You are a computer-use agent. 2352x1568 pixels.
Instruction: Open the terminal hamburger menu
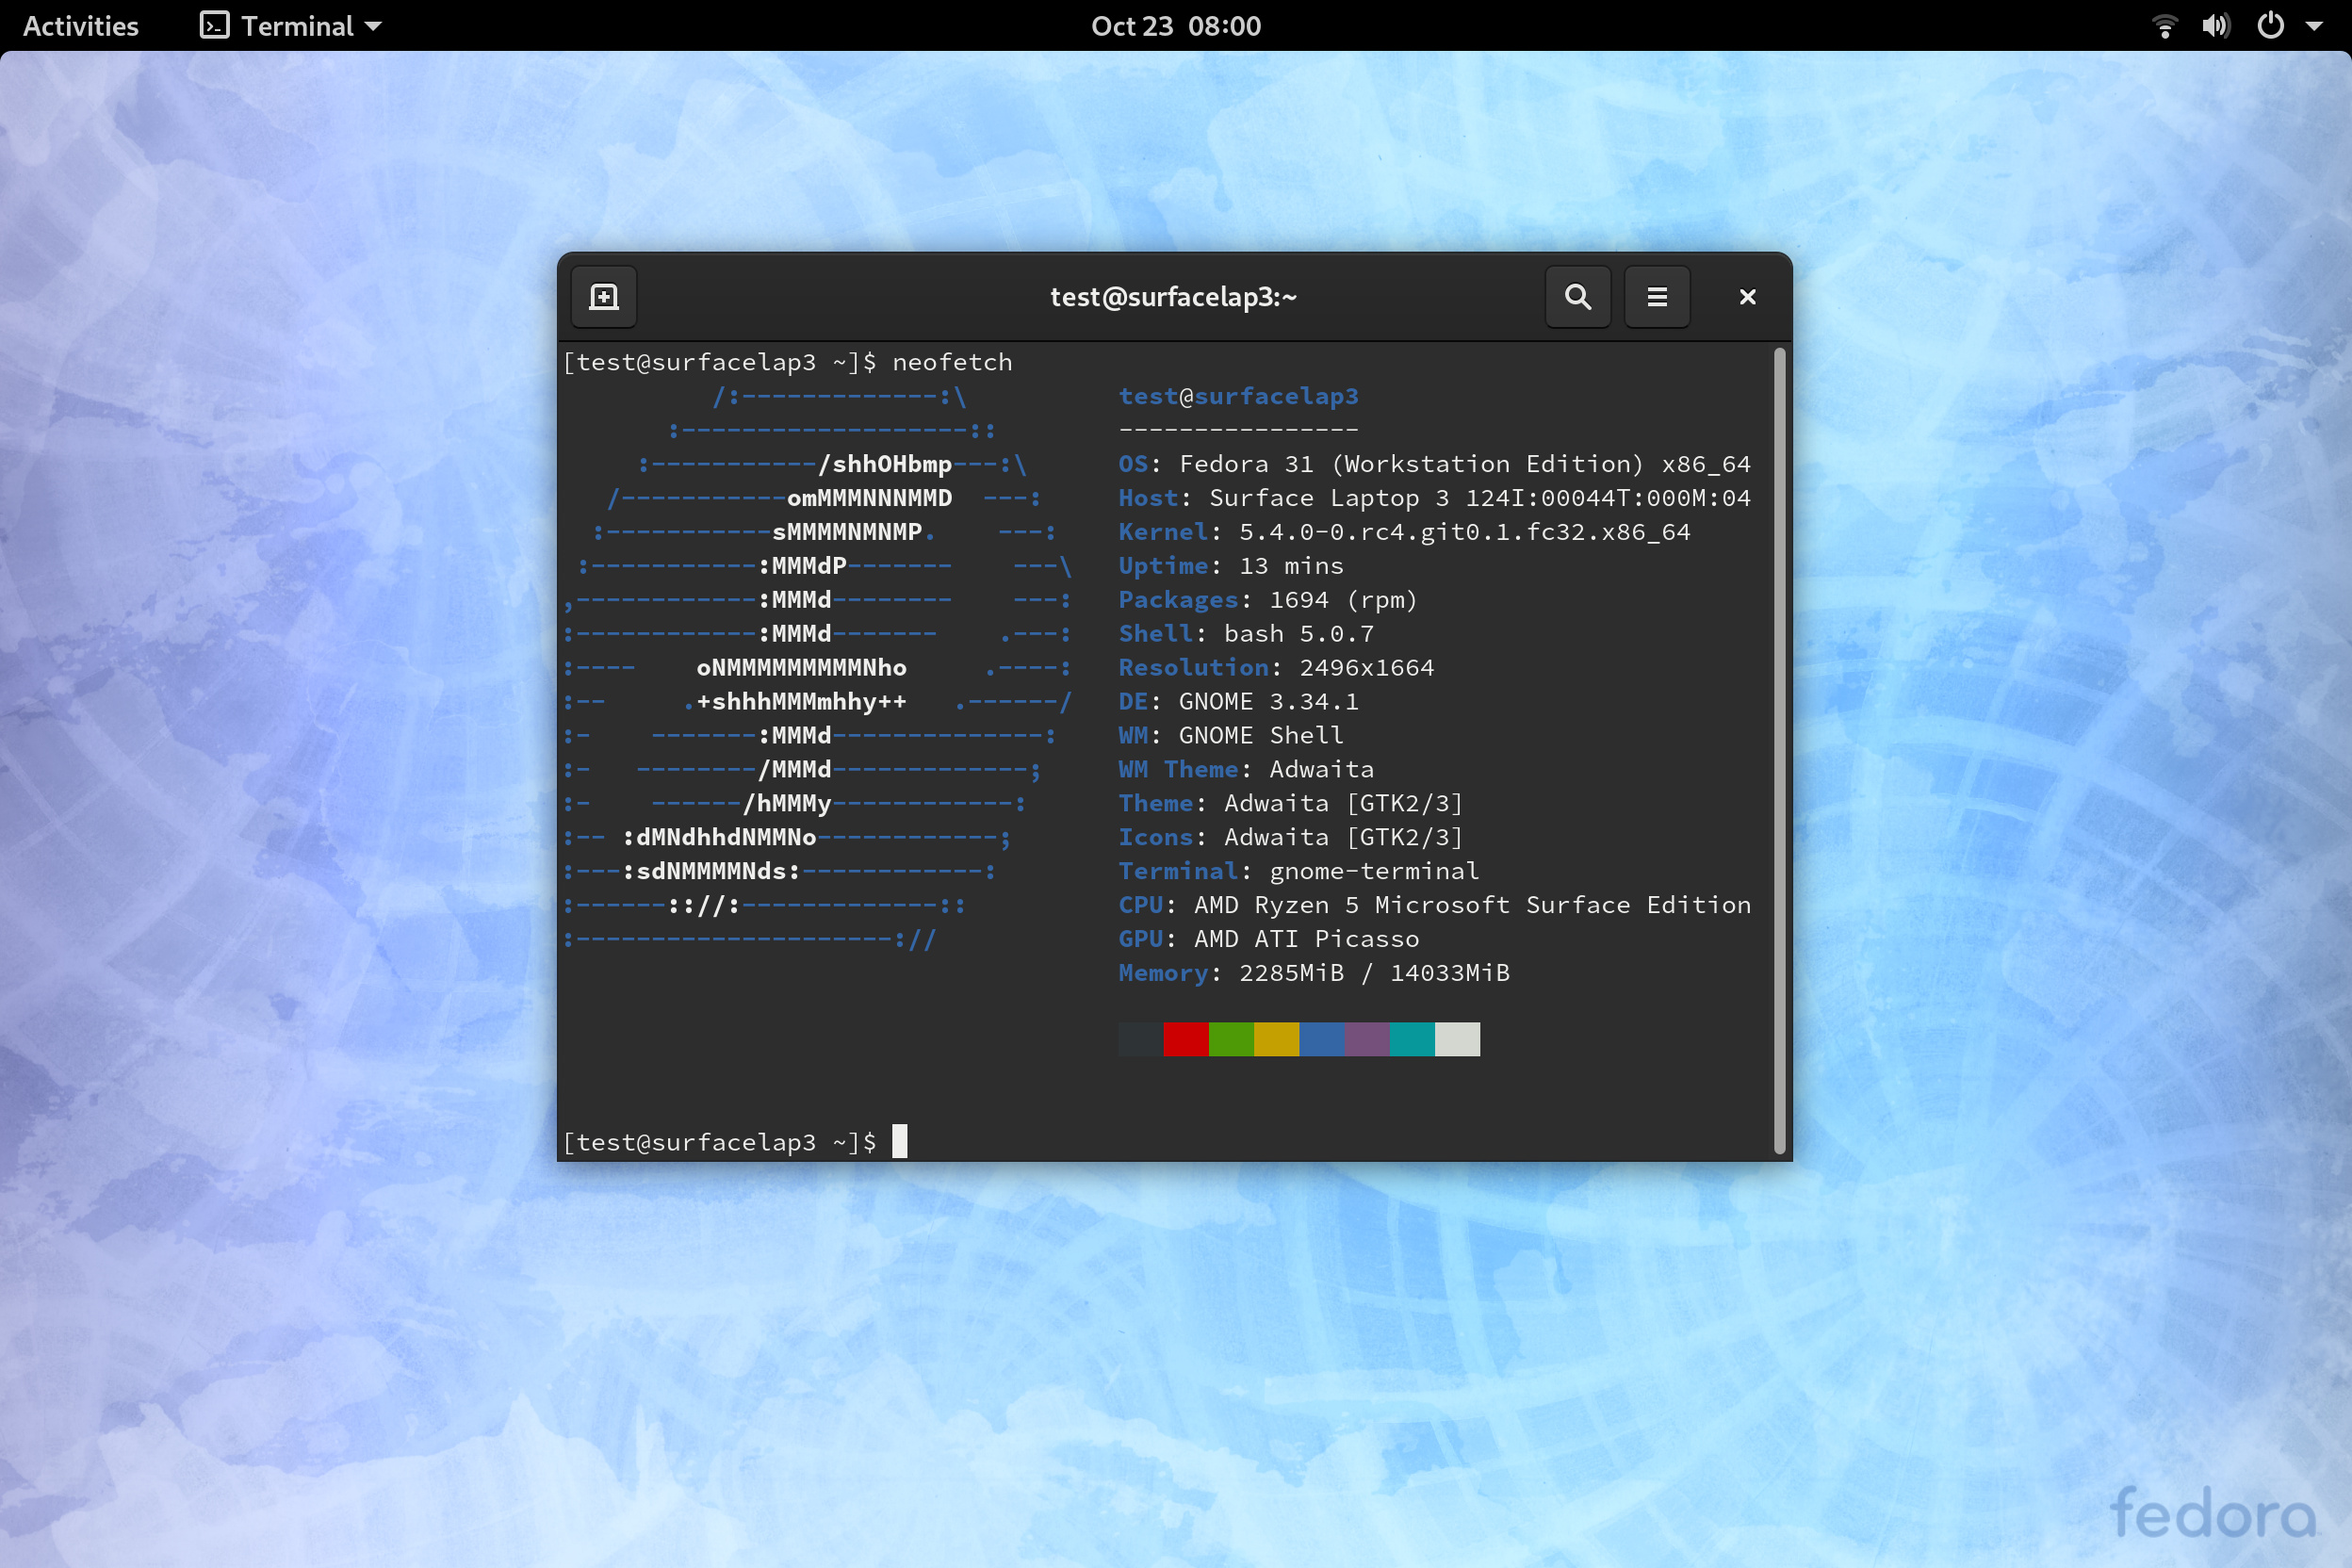point(1656,297)
